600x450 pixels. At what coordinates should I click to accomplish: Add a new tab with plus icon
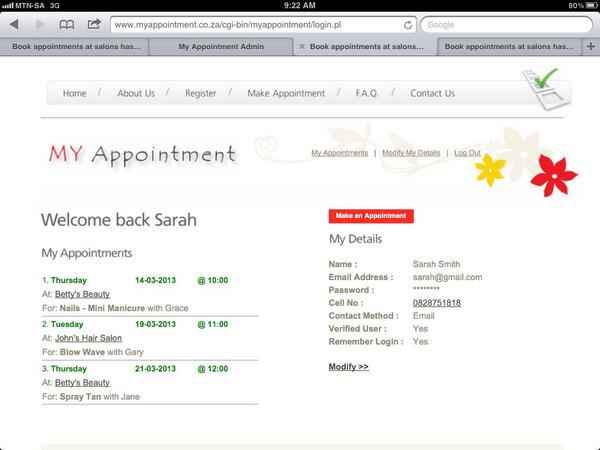point(590,46)
